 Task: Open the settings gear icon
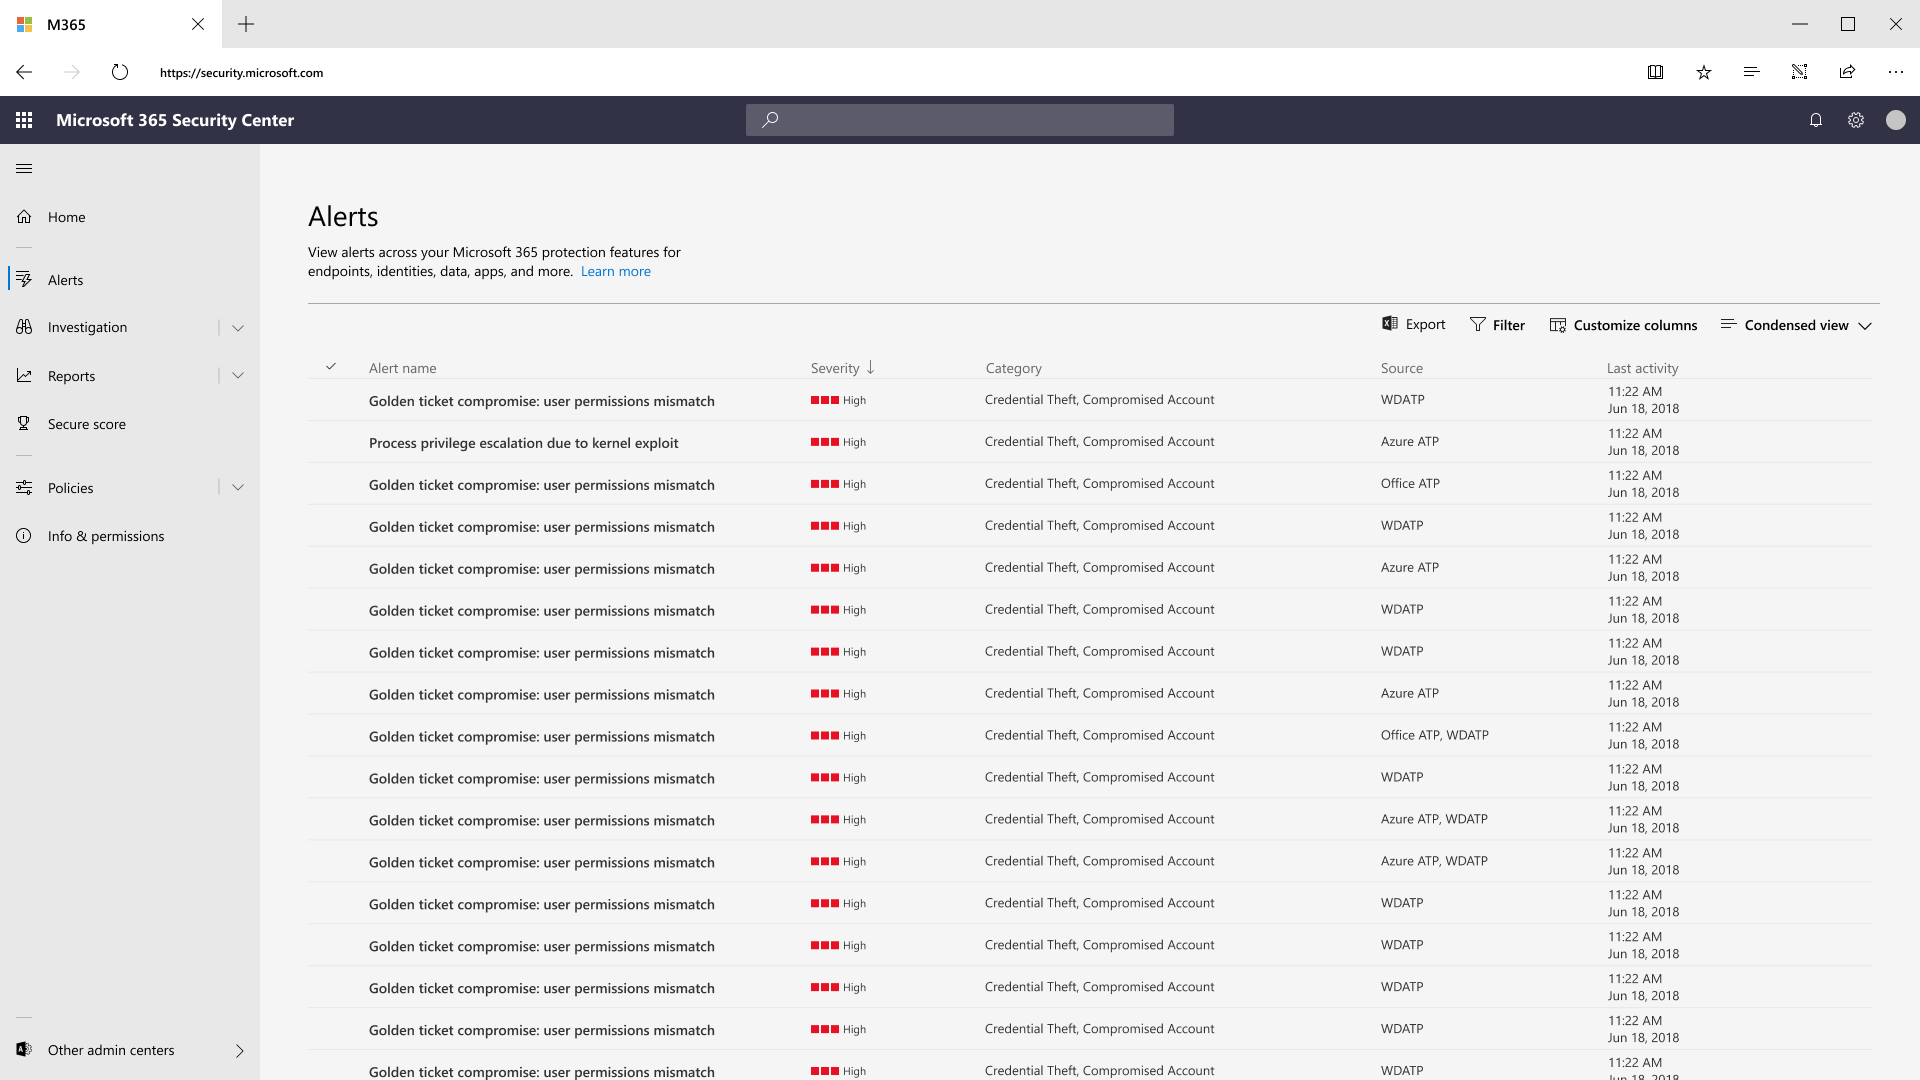click(1856, 120)
